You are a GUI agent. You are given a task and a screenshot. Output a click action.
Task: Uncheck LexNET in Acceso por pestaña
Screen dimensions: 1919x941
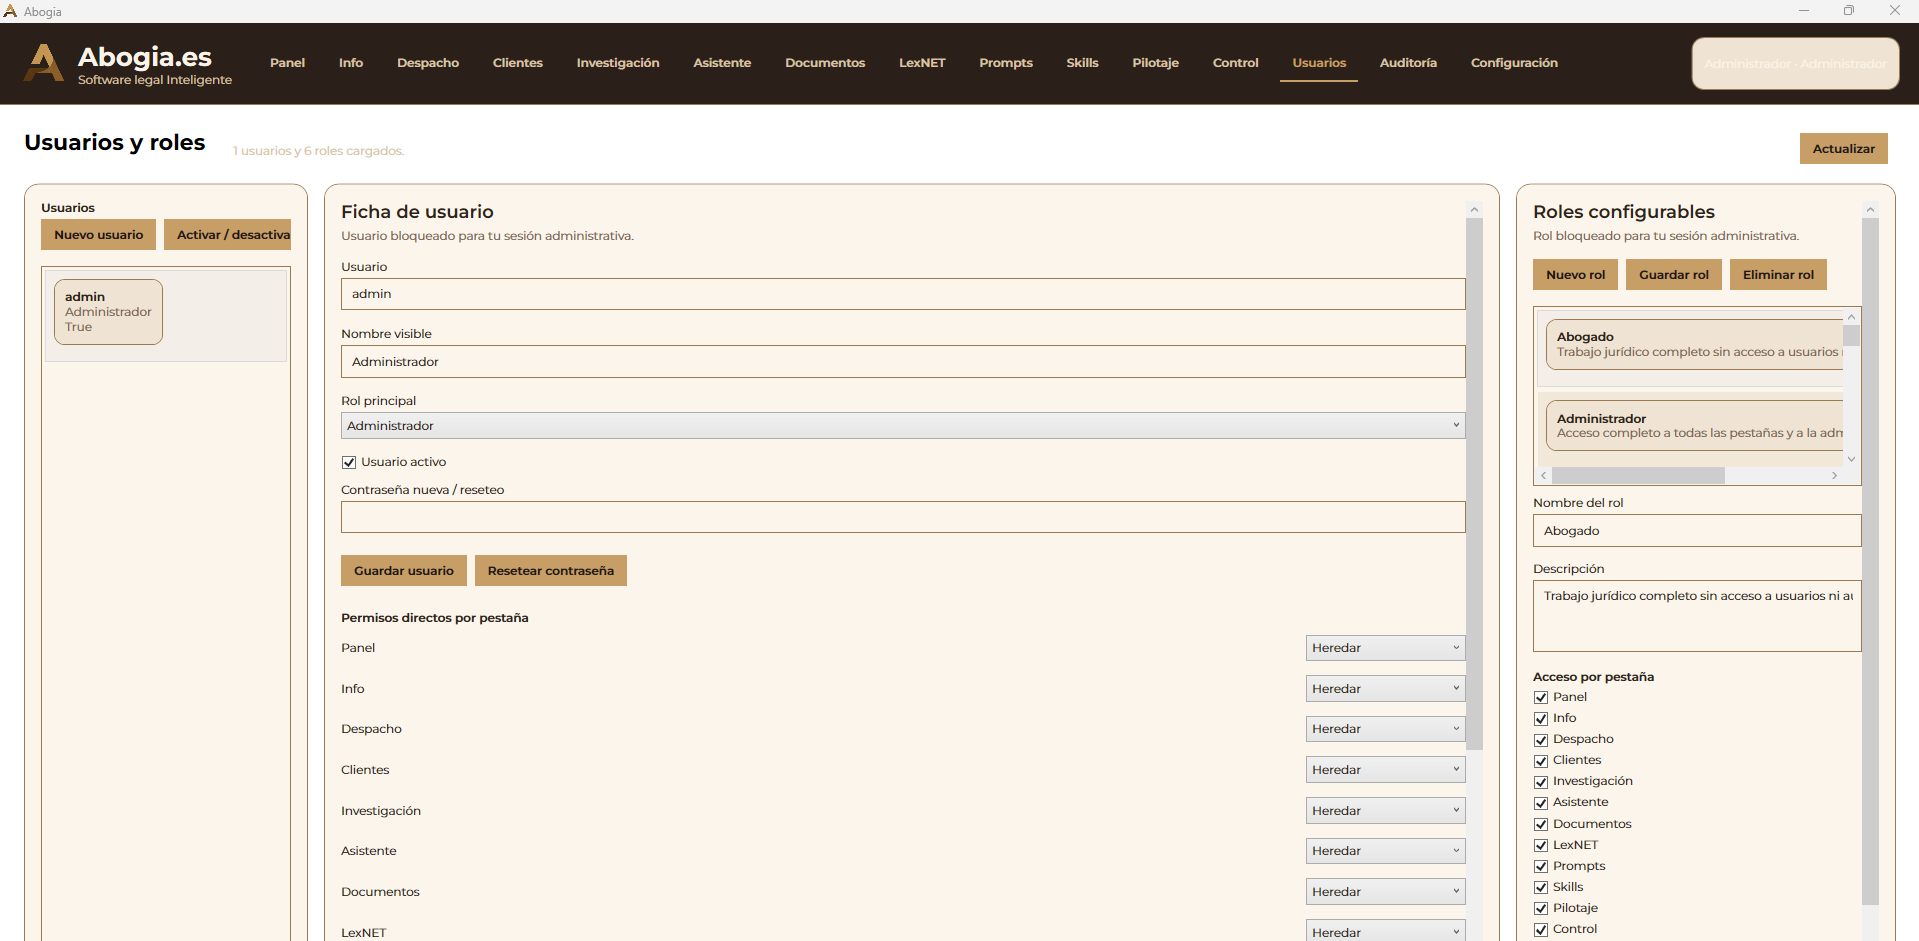click(1541, 845)
